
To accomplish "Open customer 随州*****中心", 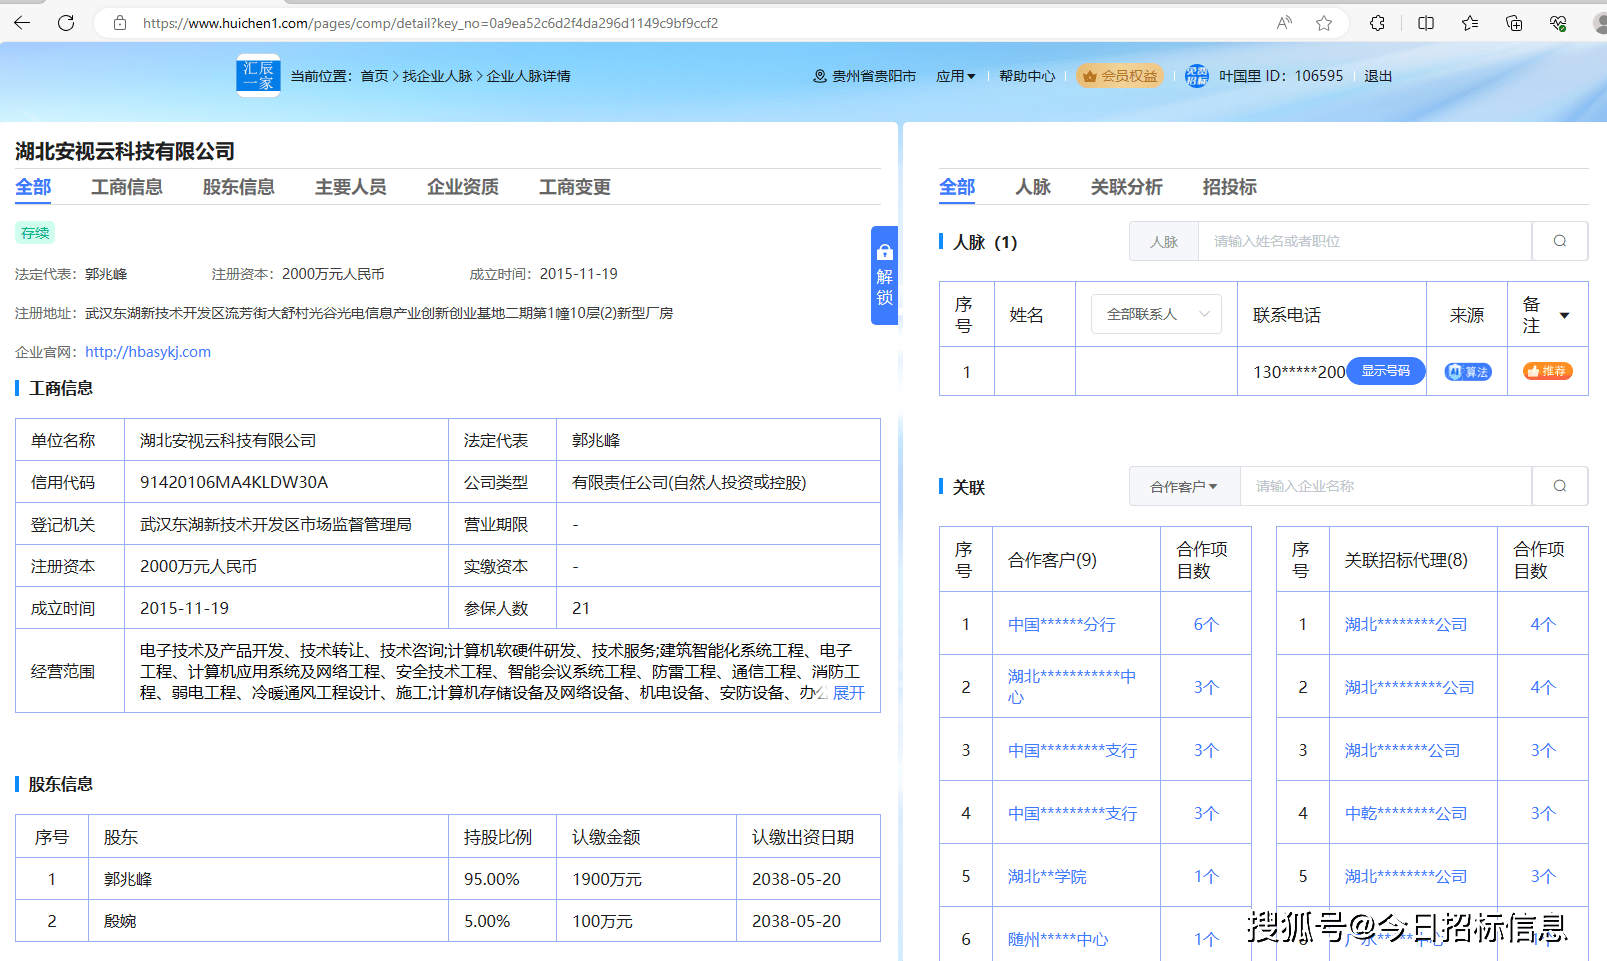I will [x=1058, y=940].
